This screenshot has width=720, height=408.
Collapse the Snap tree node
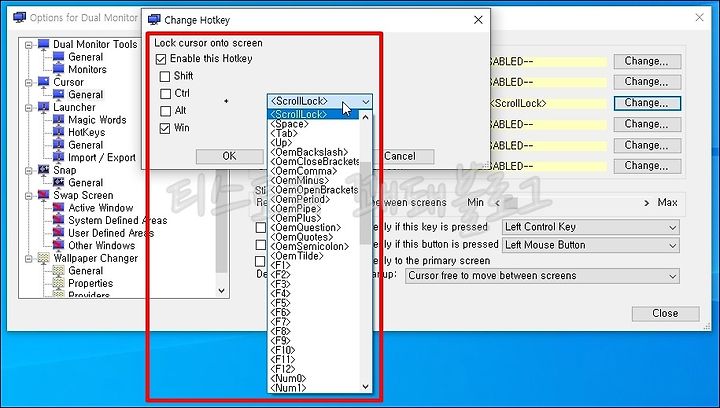[x=29, y=170]
